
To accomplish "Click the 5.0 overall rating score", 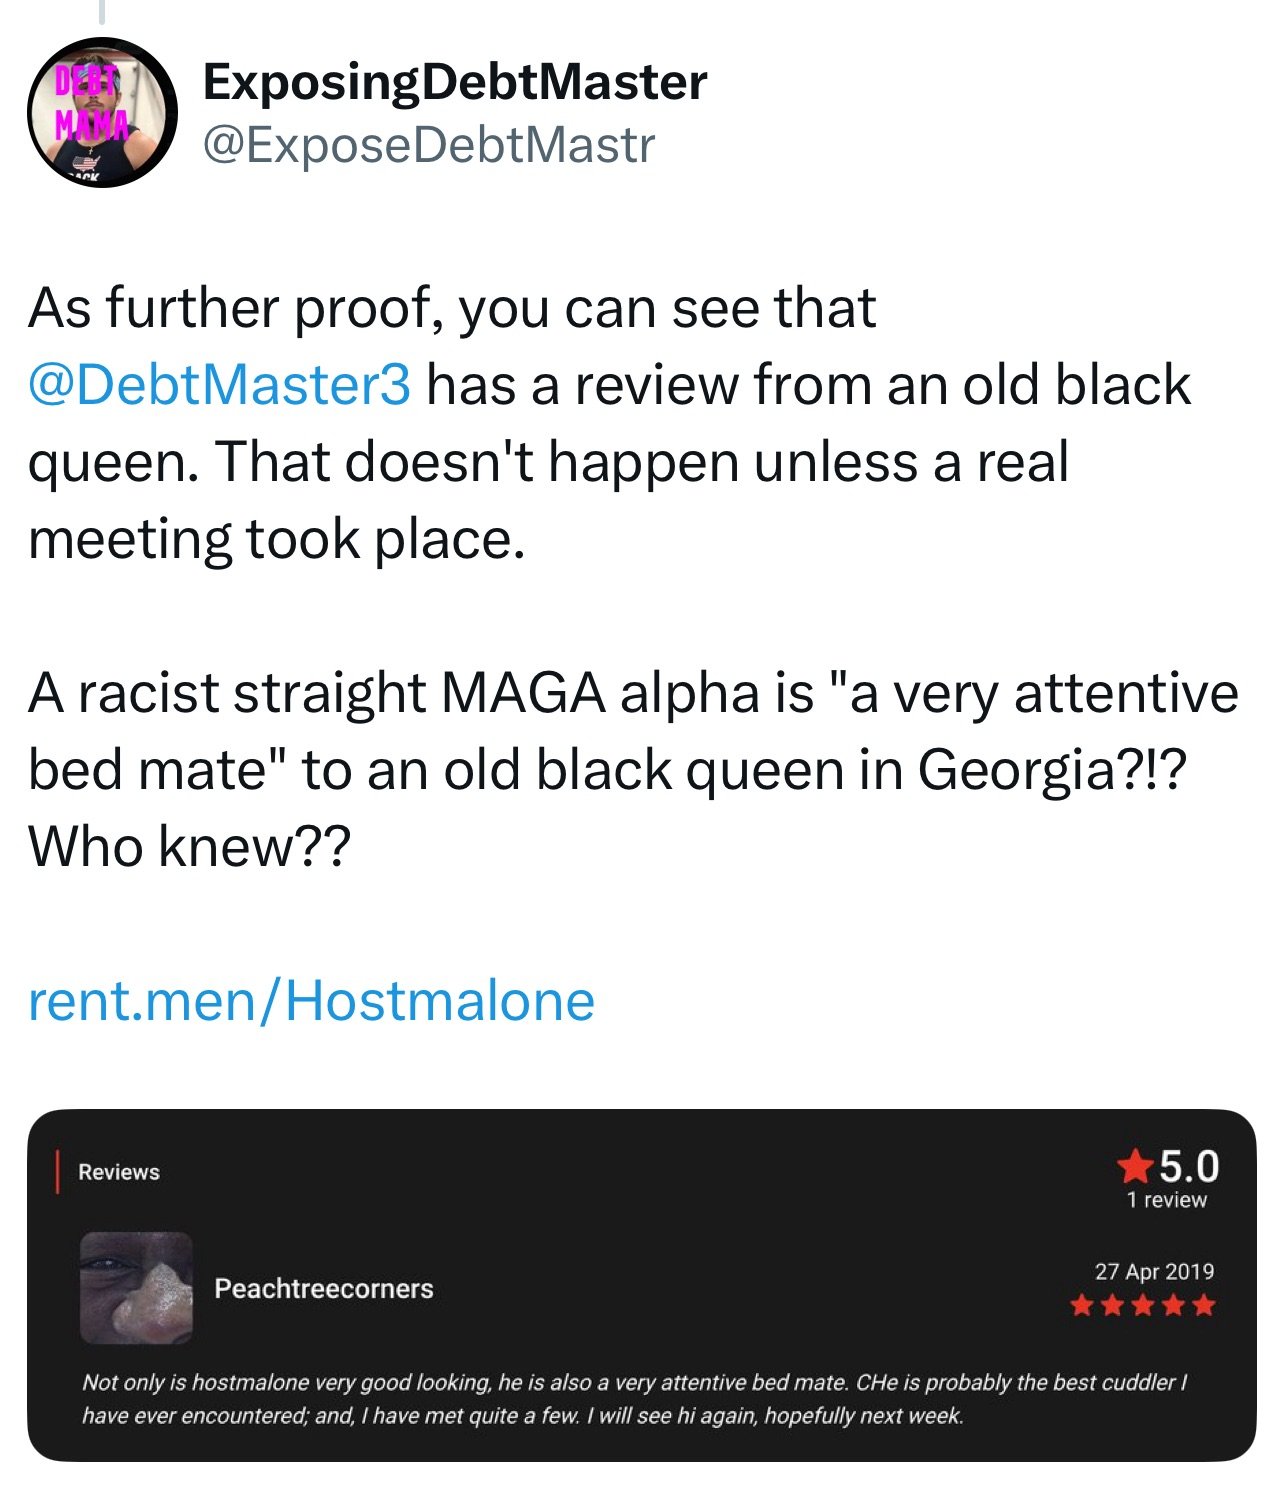I will (1189, 1166).
